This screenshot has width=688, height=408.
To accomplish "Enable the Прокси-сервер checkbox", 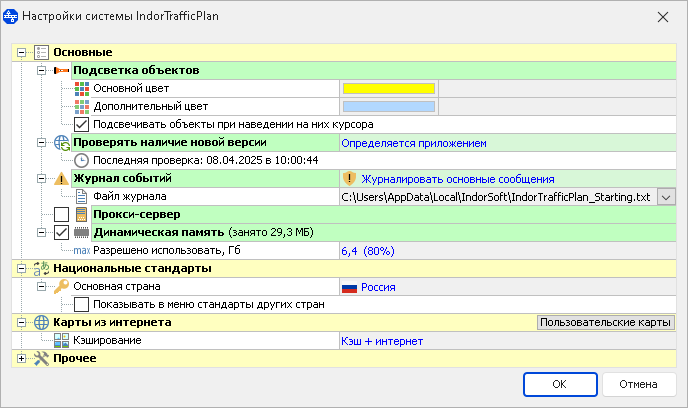I will click(61, 215).
